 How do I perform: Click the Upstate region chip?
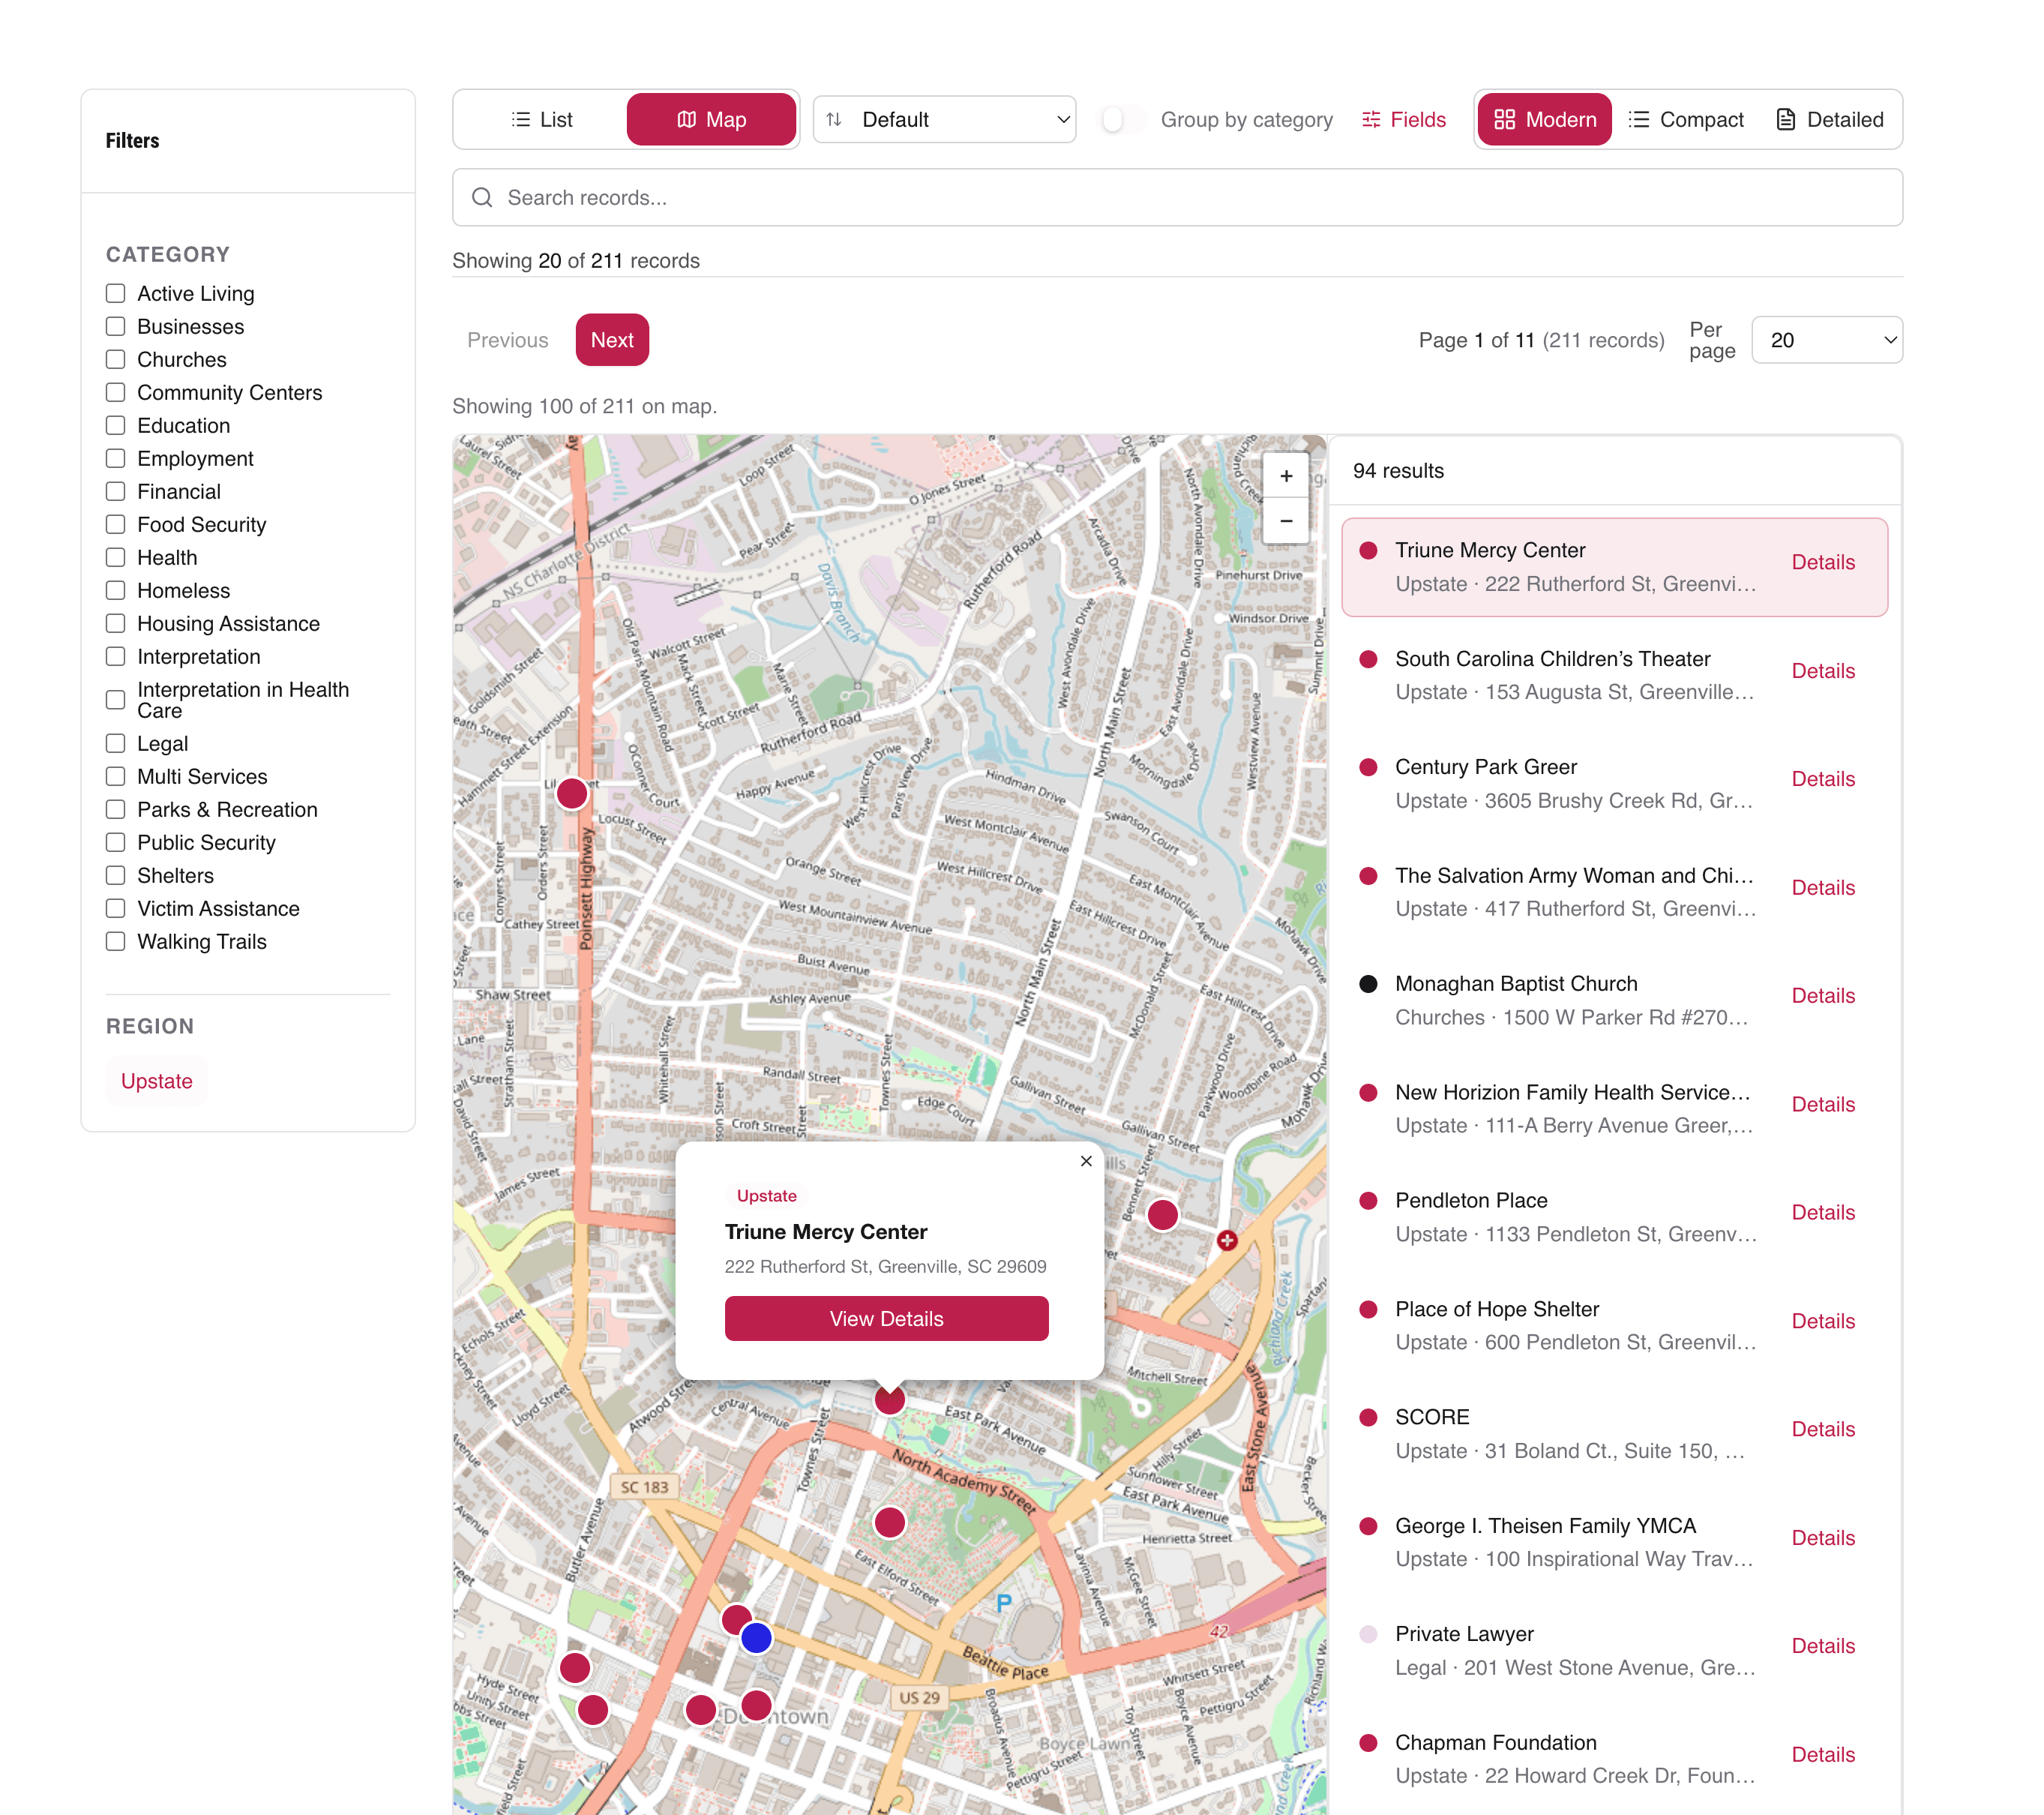pos(156,1080)
